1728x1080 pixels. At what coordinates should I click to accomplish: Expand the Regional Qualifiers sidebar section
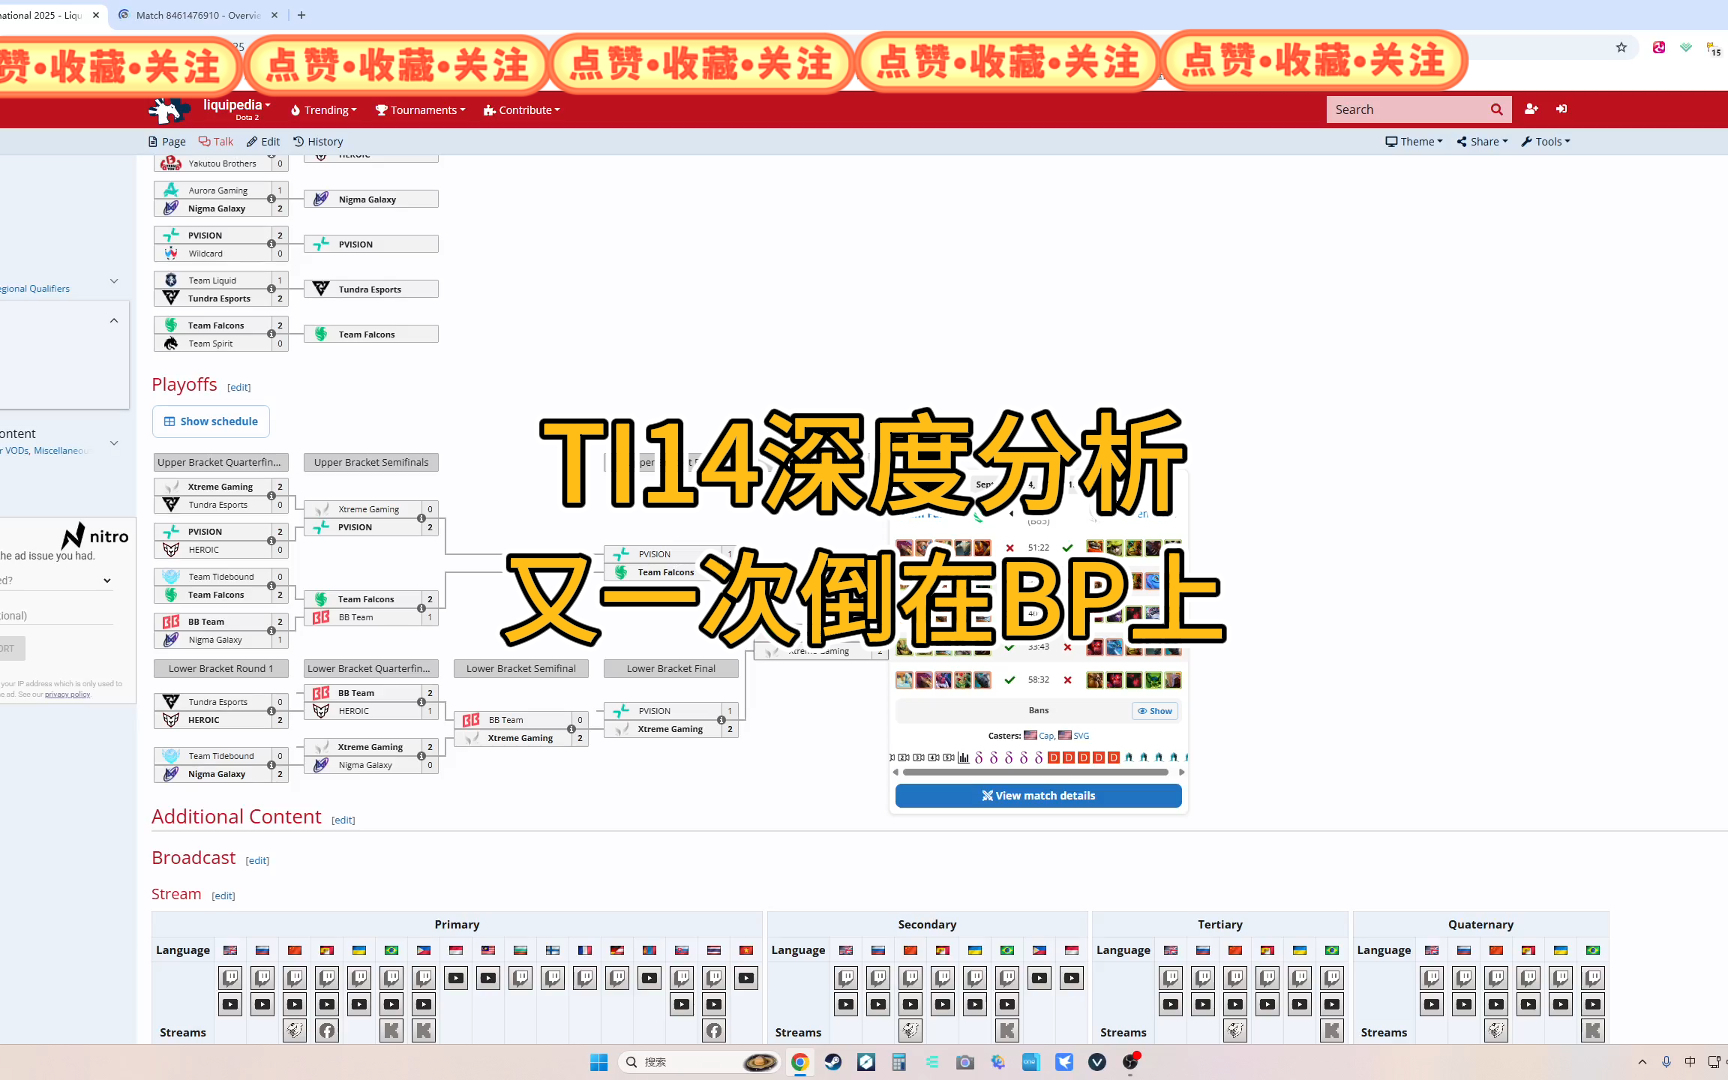114,281
